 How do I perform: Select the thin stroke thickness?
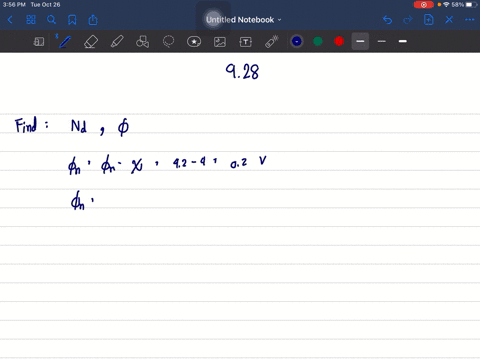click(x=382, y=41)
